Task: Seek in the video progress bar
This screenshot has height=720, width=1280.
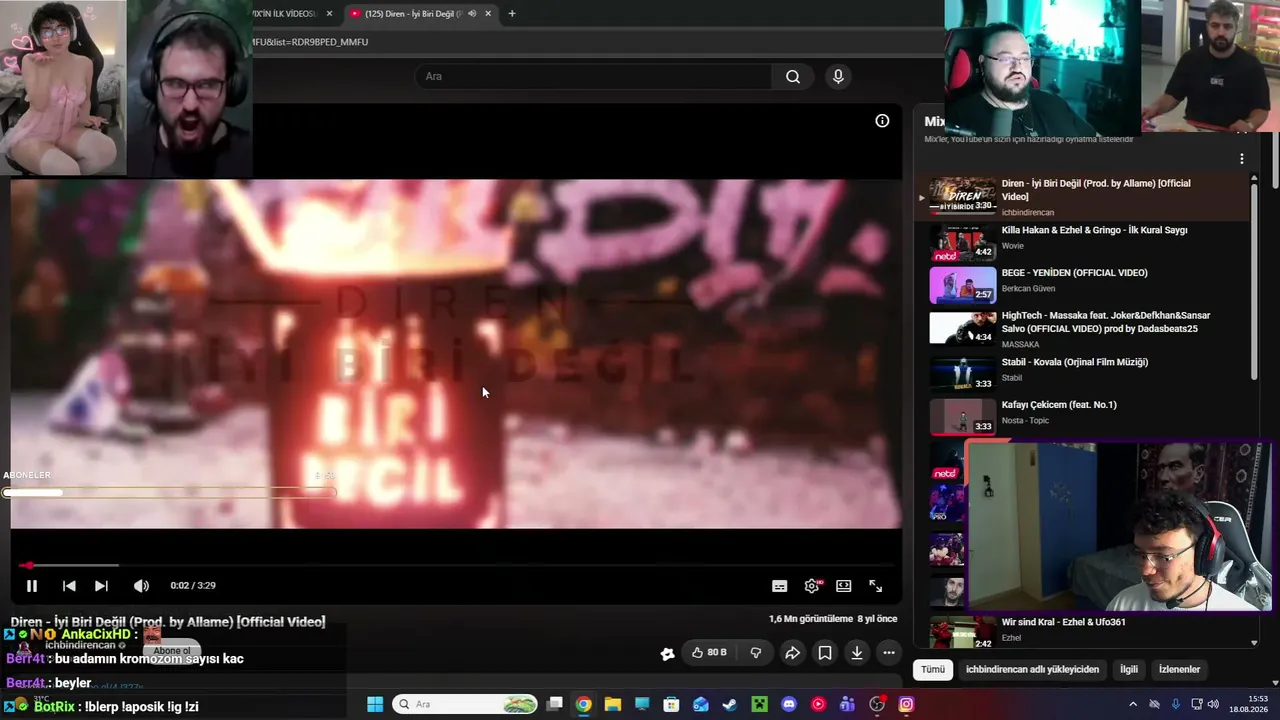Action: [x=456, y=566]
